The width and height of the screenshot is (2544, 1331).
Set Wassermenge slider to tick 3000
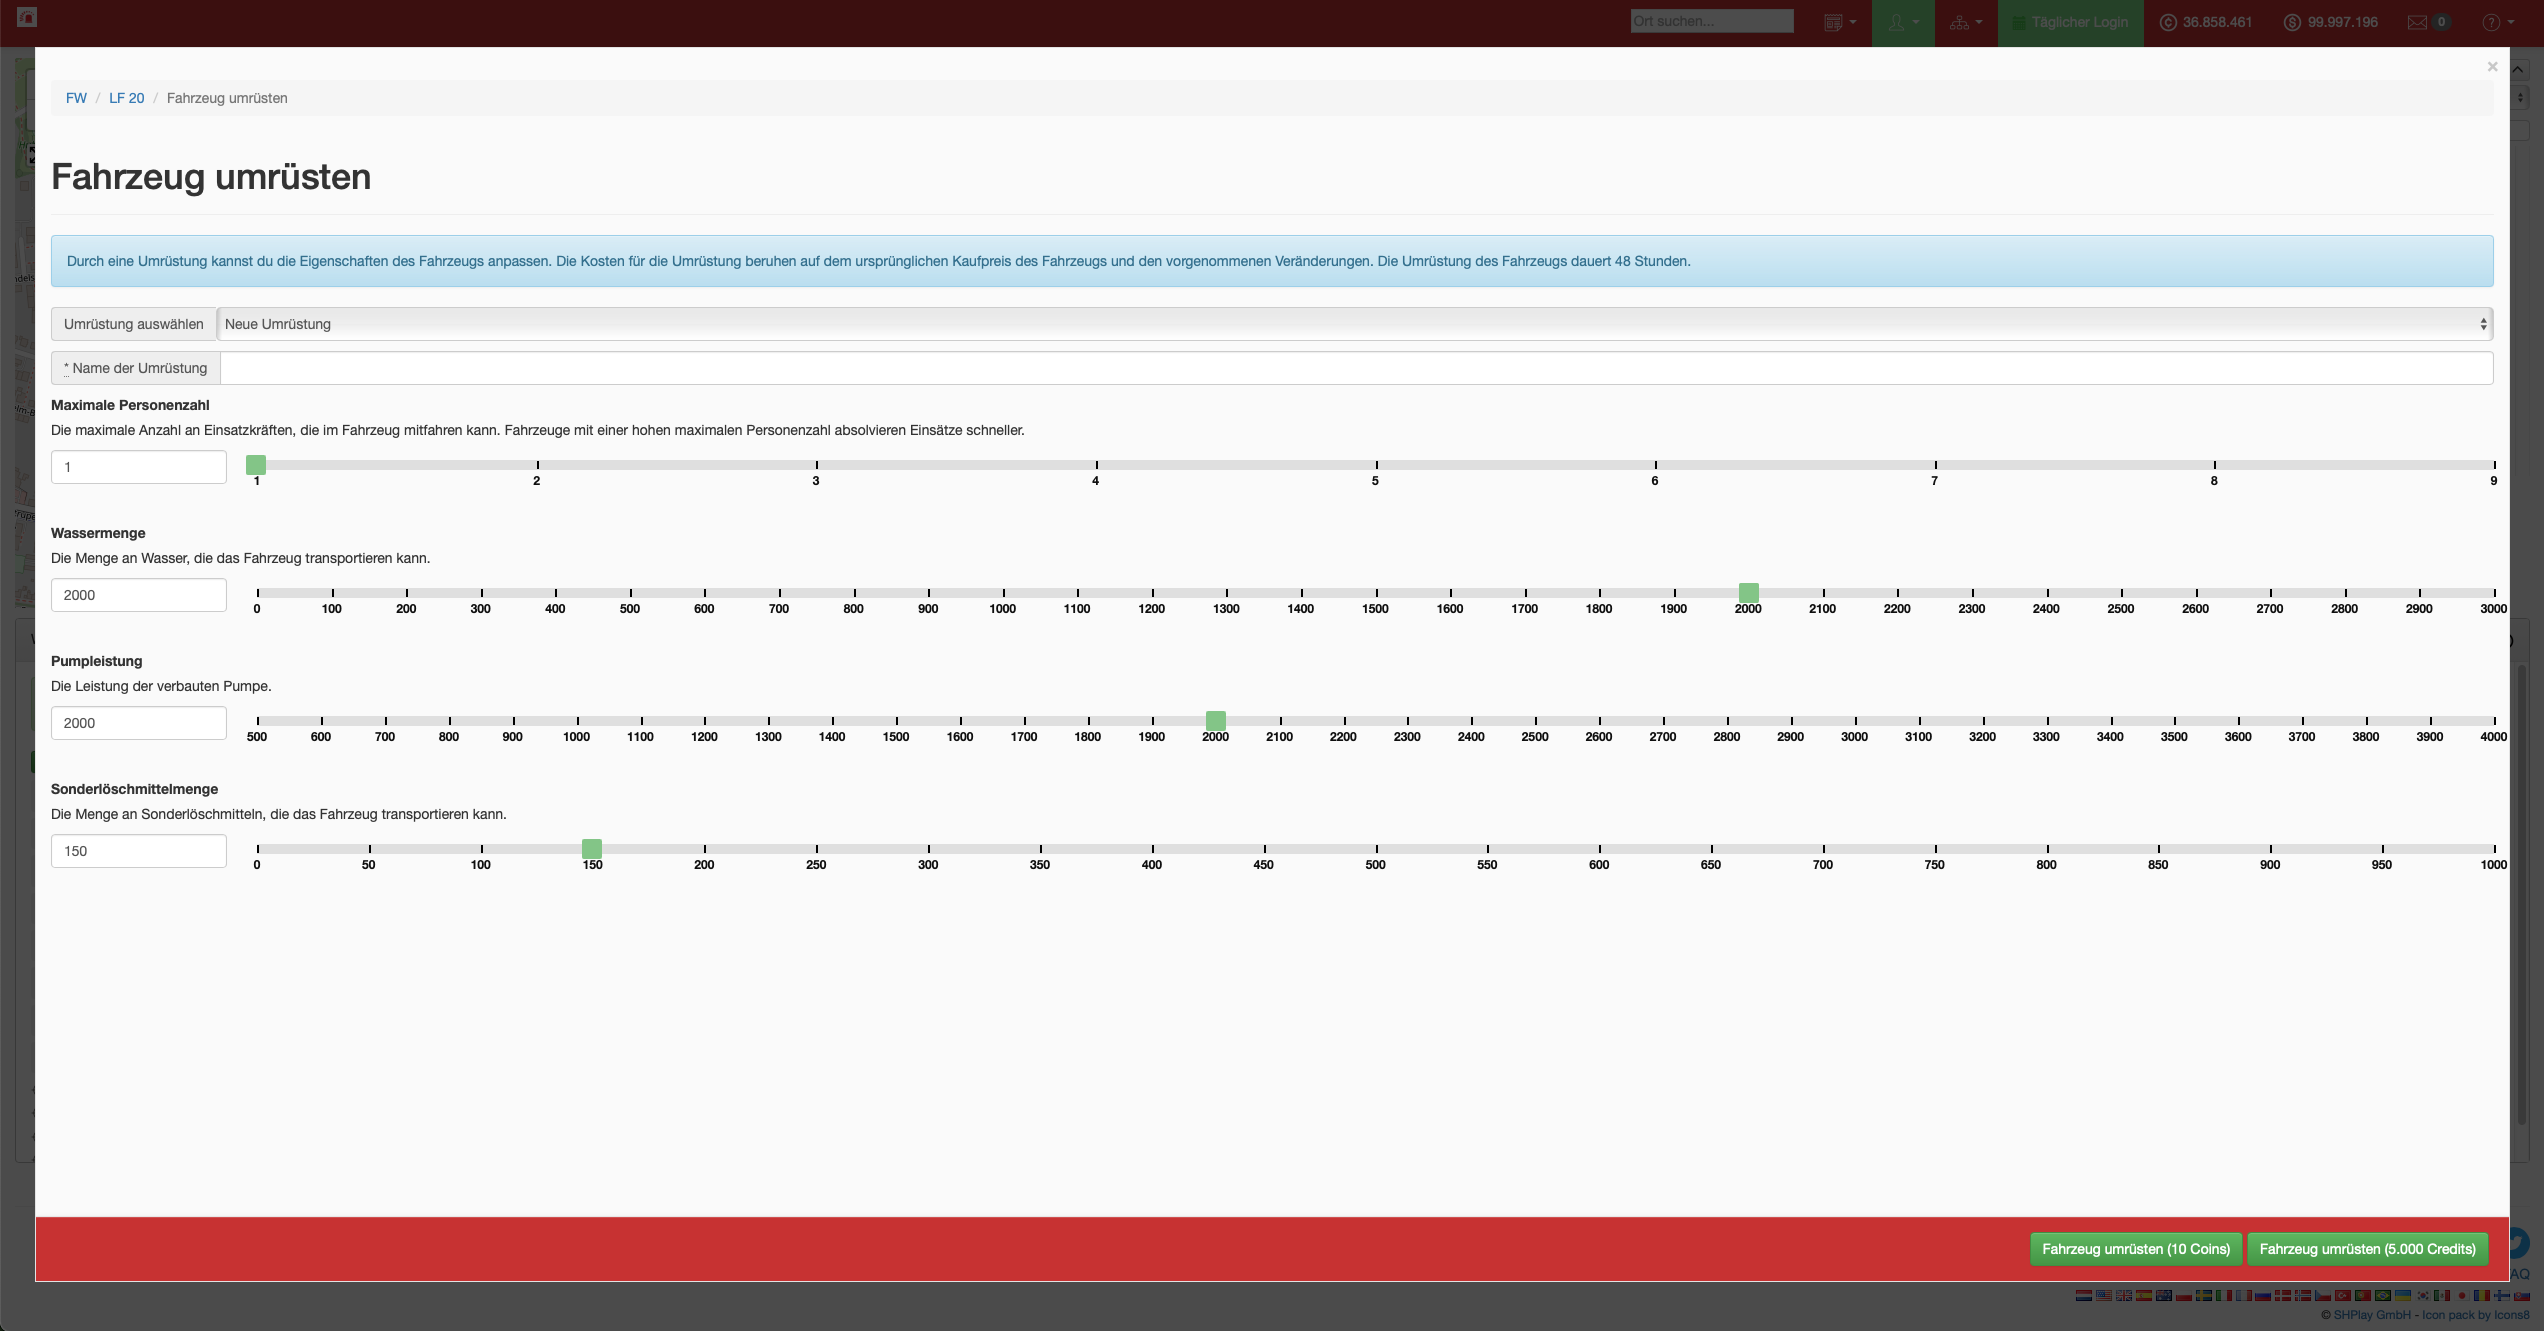tap(2494, 593)
